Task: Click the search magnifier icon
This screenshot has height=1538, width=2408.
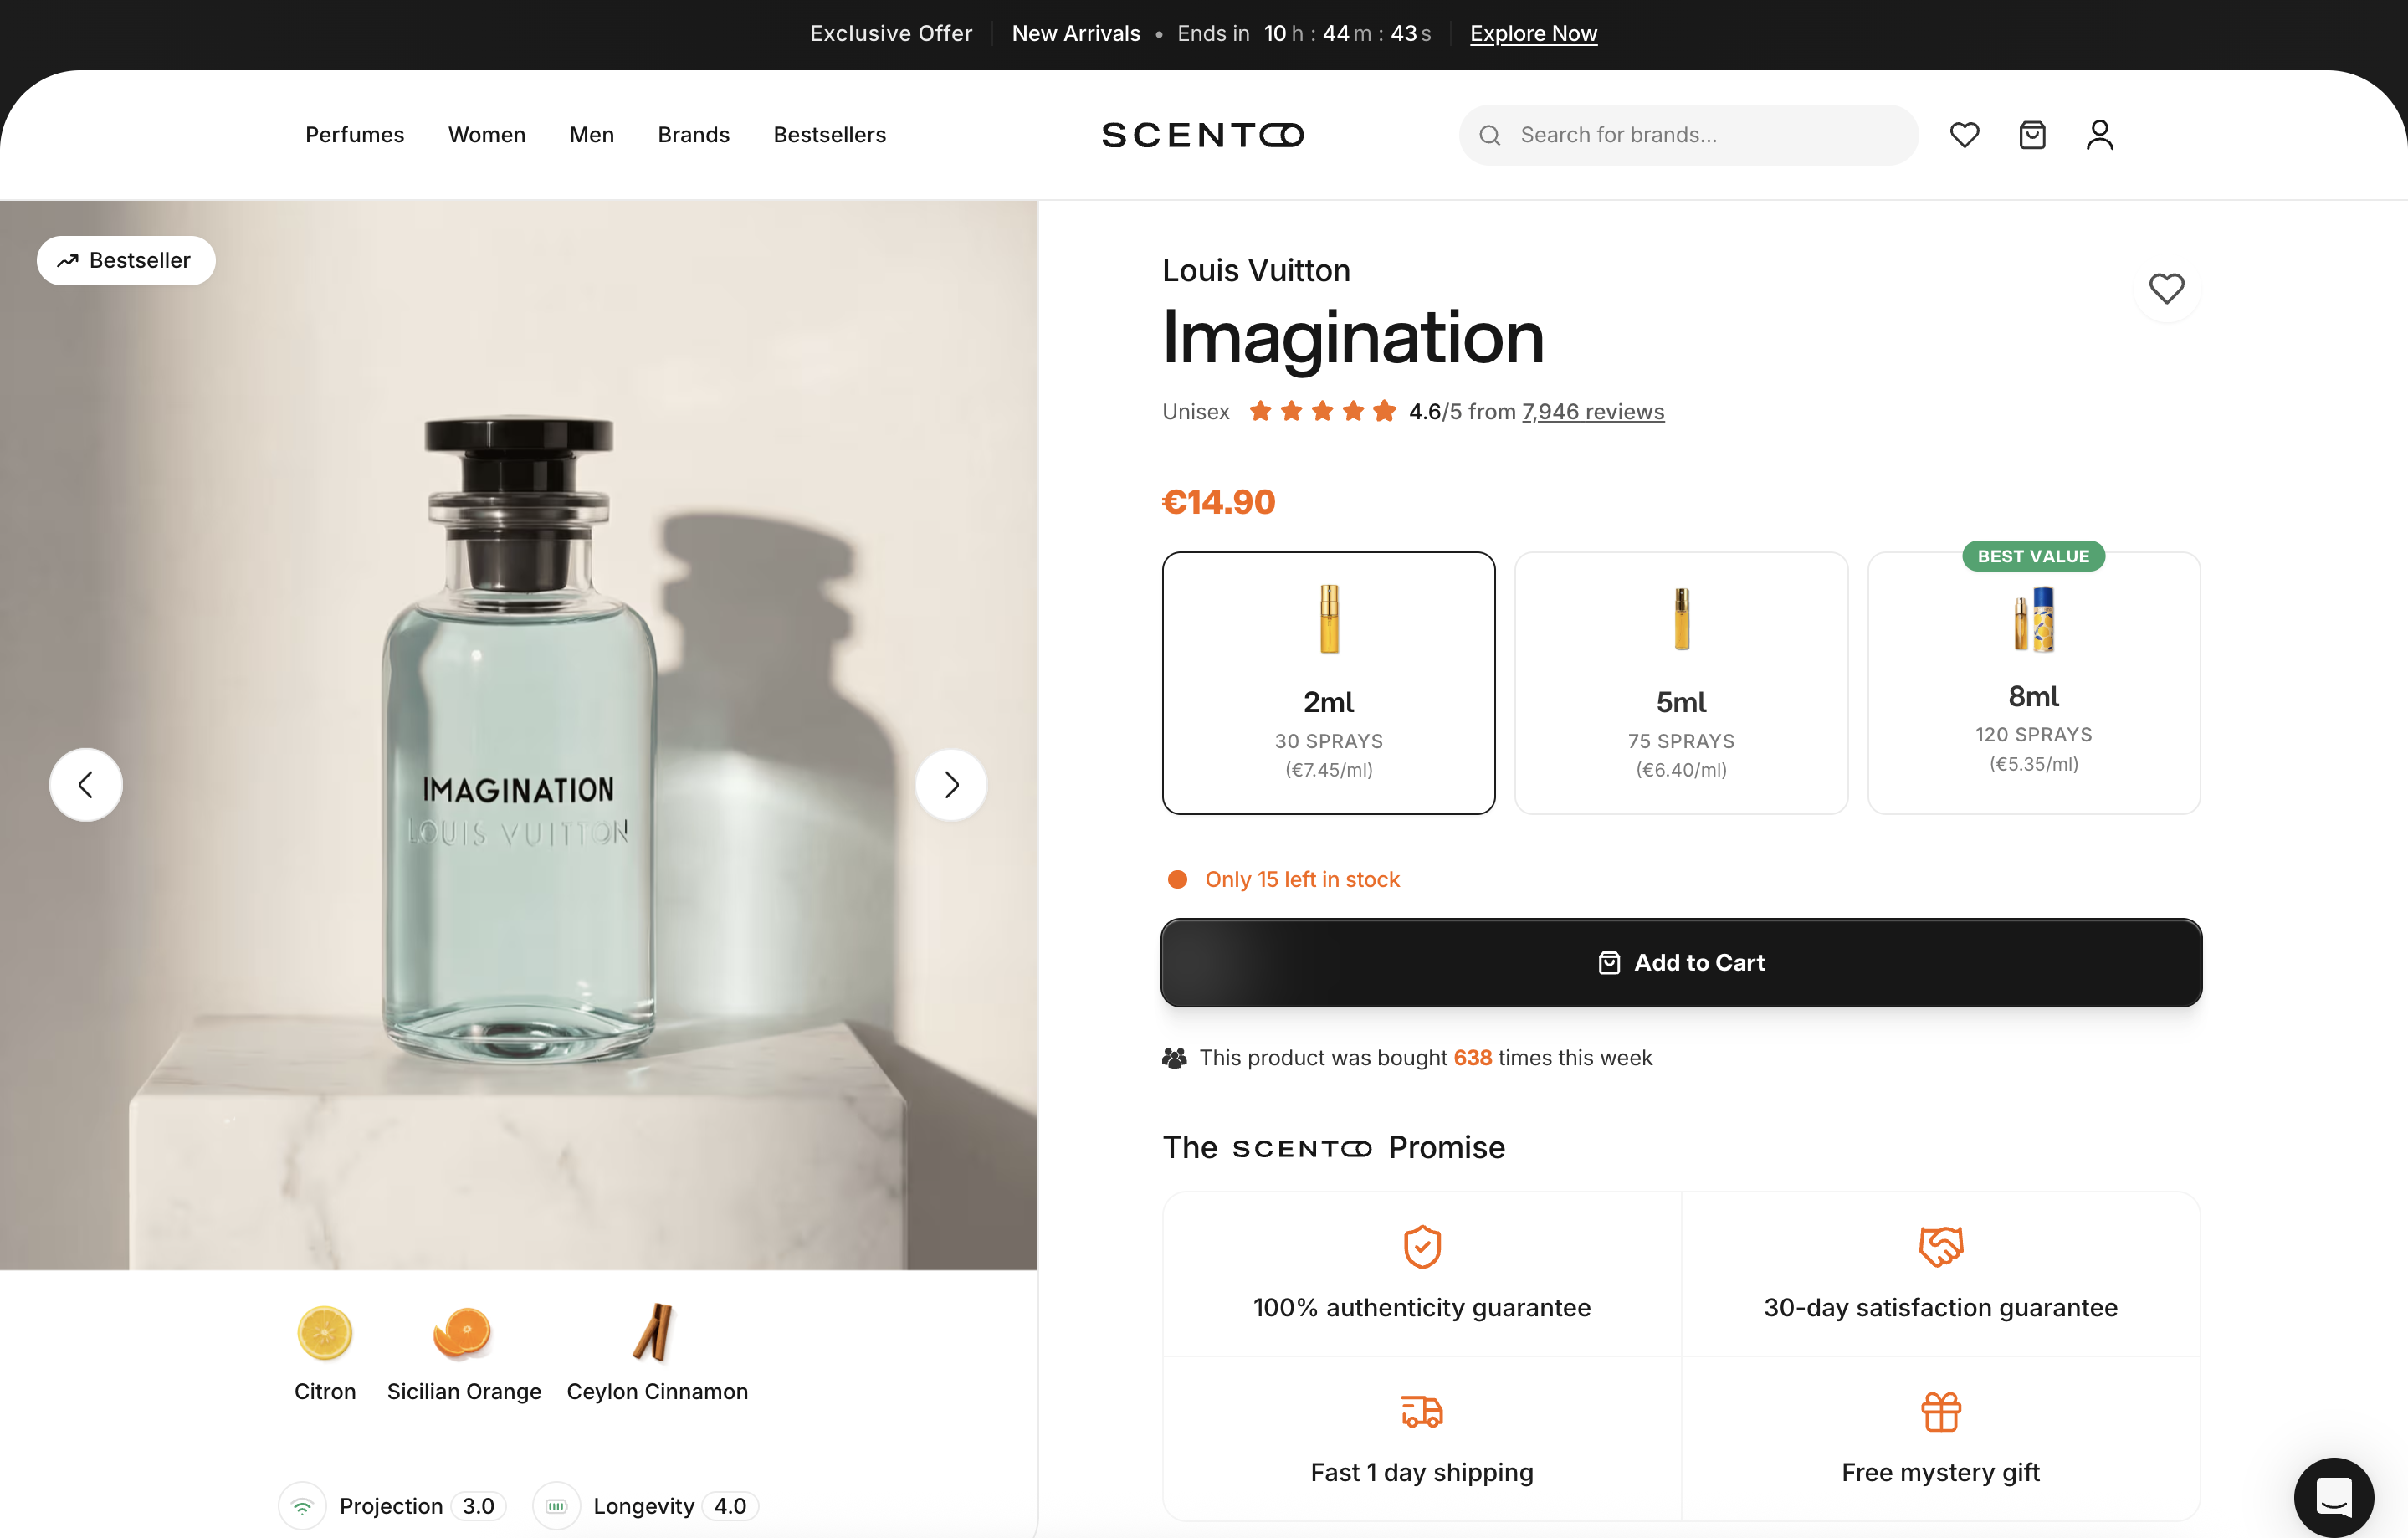Action: tap(1489, 134)
